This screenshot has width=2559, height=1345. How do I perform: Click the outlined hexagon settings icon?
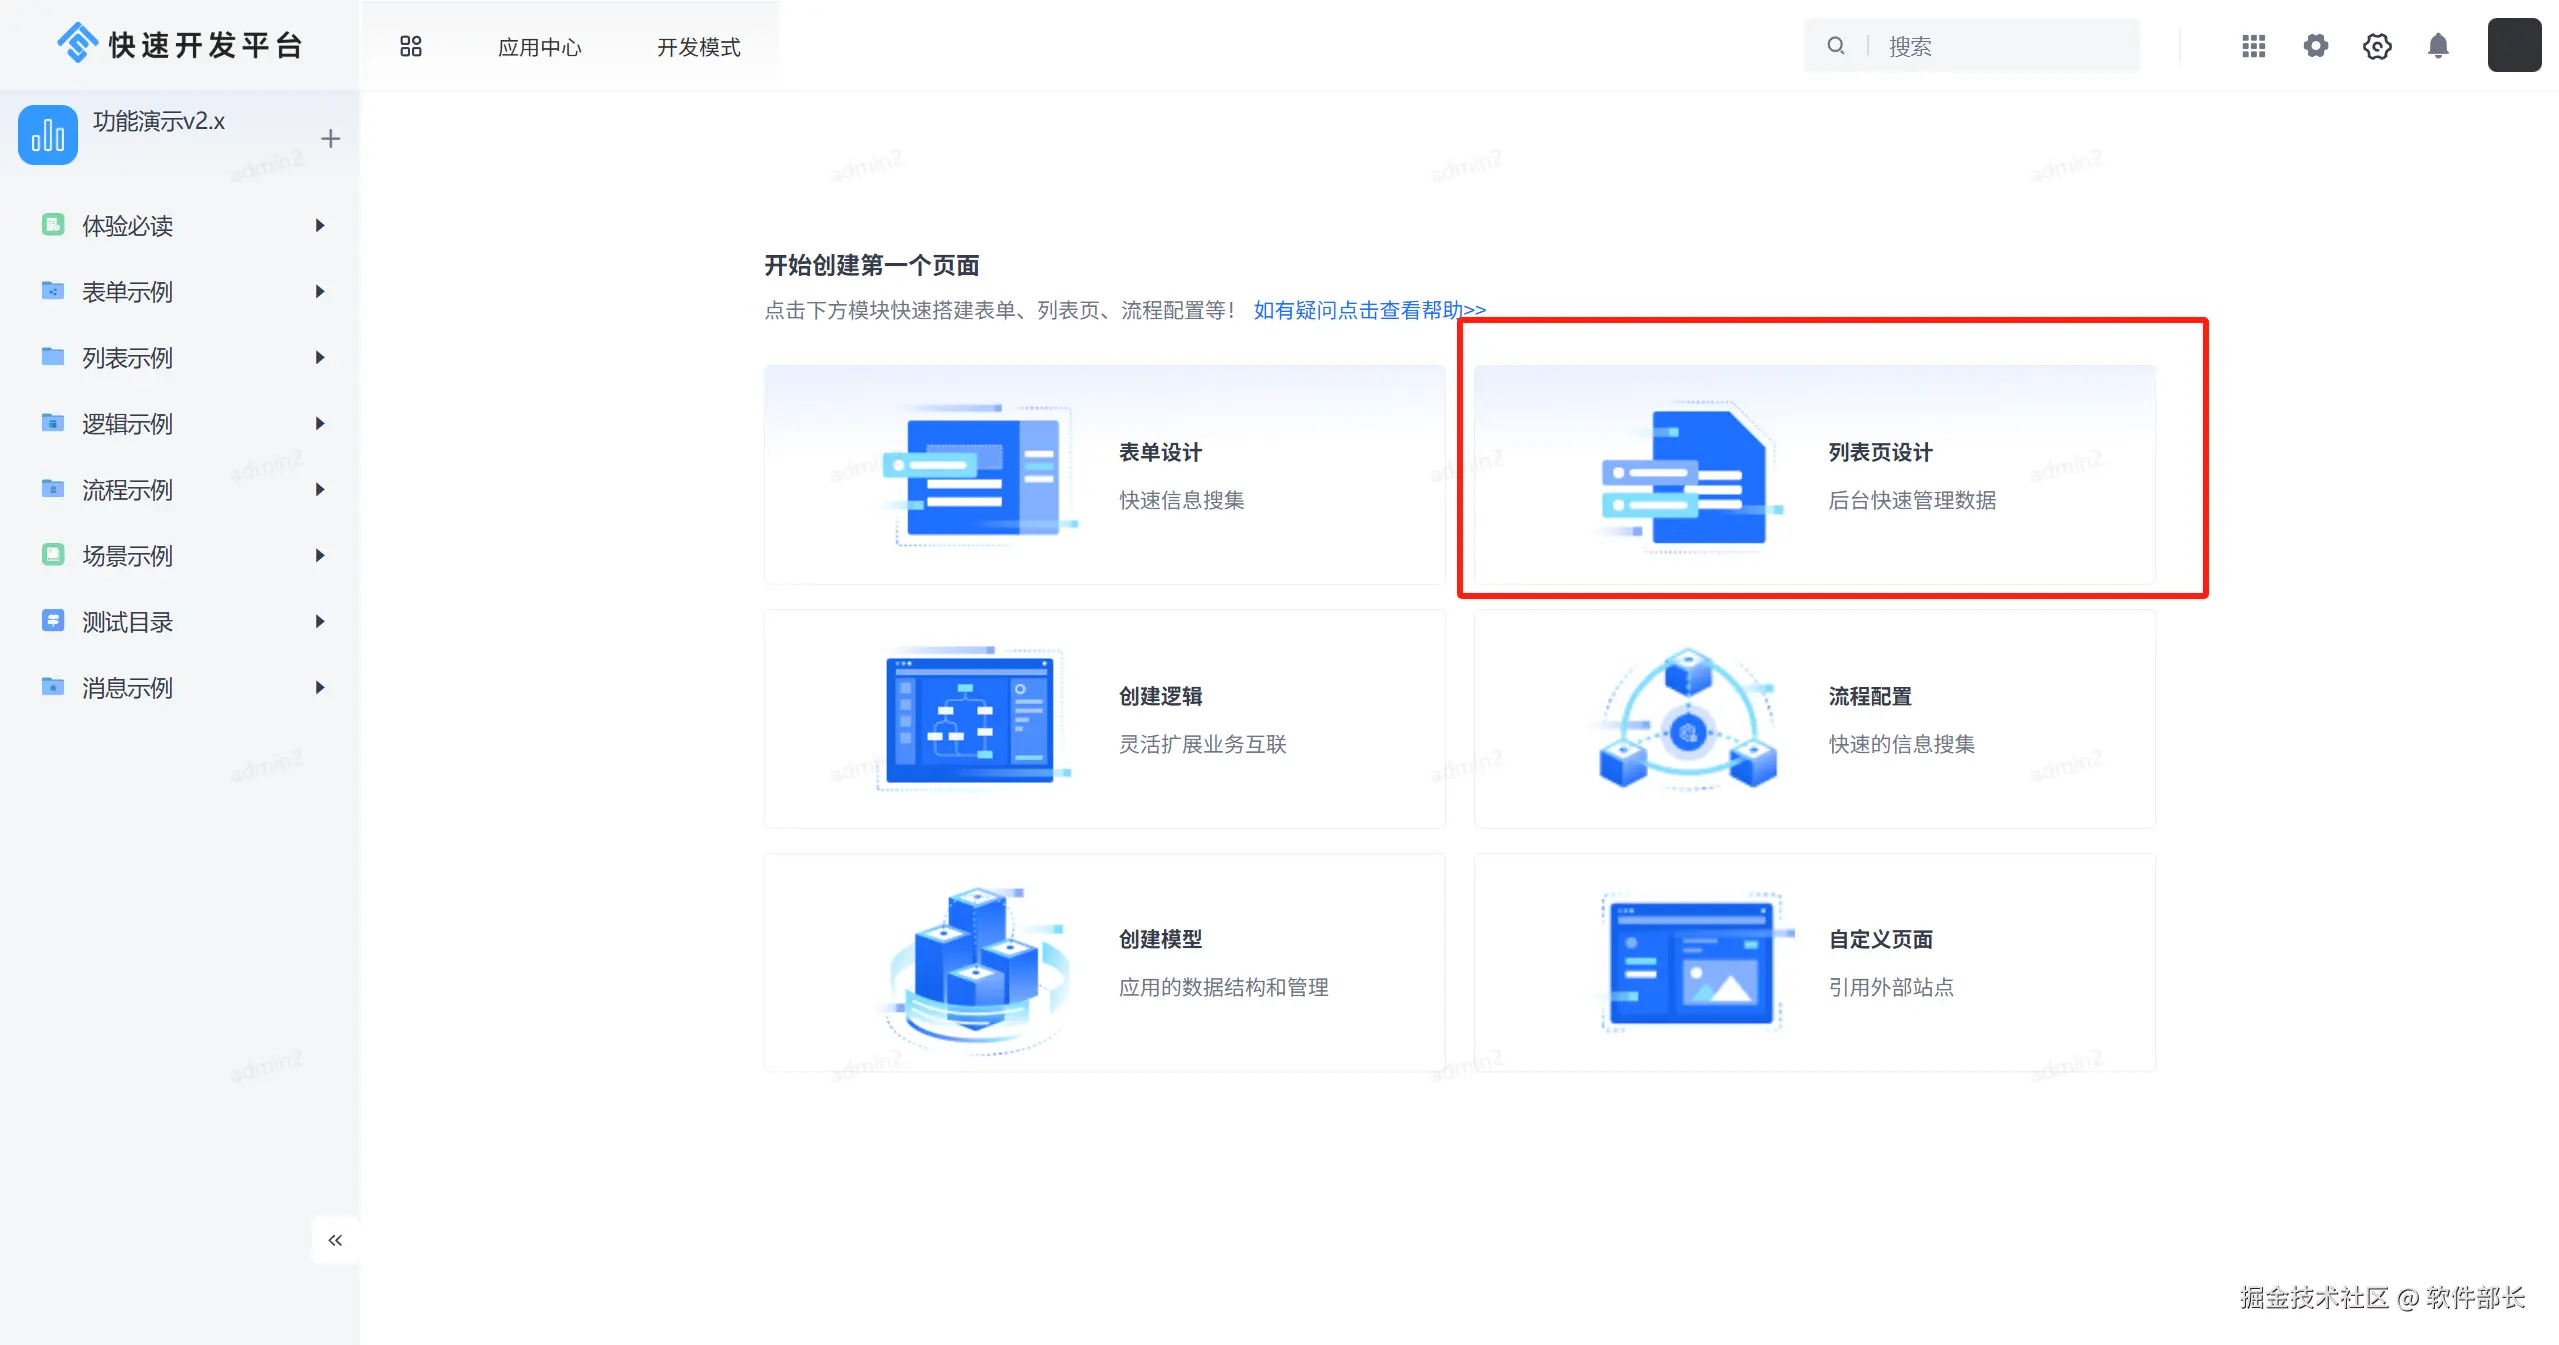pyautogui.click(x=2377, y=46)
